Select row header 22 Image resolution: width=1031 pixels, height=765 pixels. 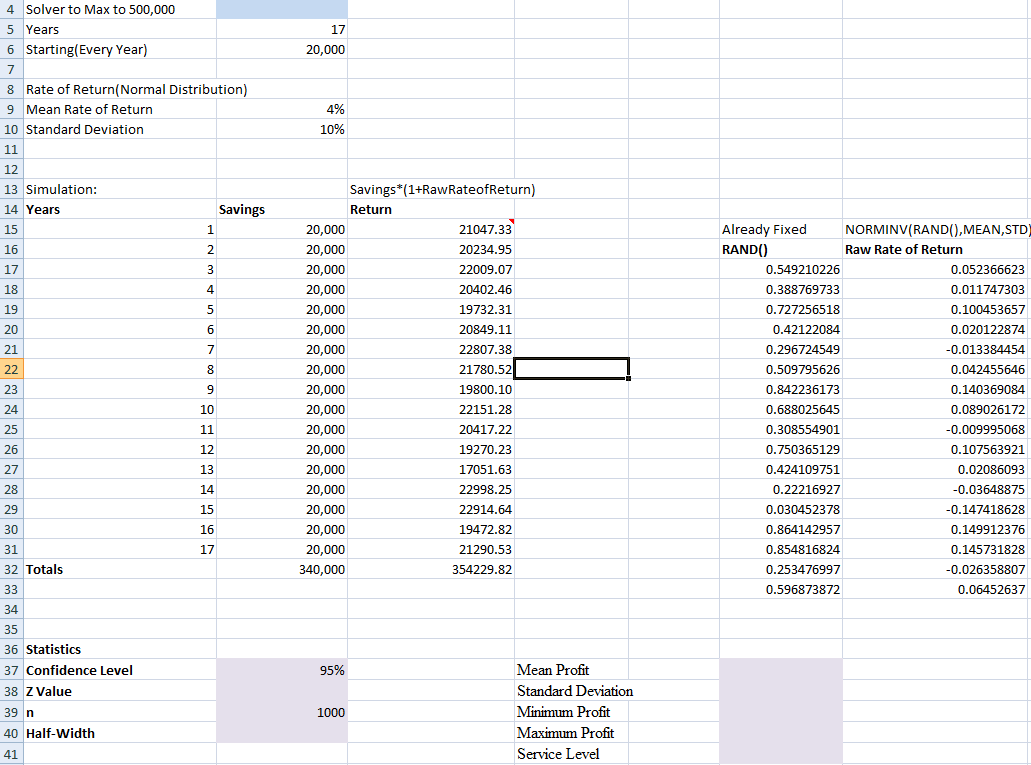click(x=11, y=370)
